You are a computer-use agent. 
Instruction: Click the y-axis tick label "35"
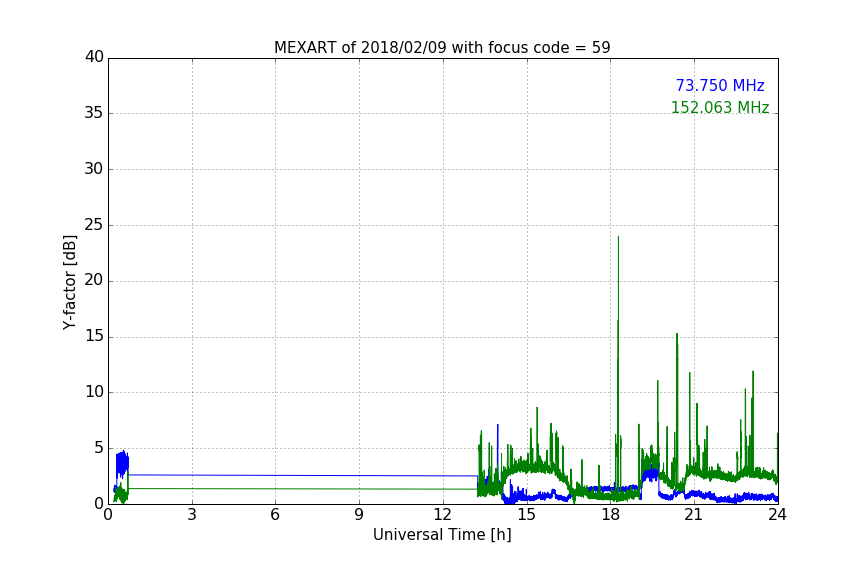(94, 113)
